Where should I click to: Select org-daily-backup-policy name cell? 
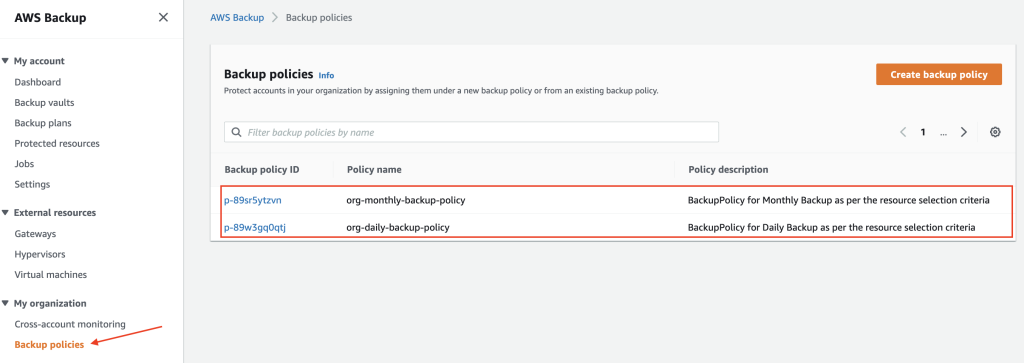point(398,227)
